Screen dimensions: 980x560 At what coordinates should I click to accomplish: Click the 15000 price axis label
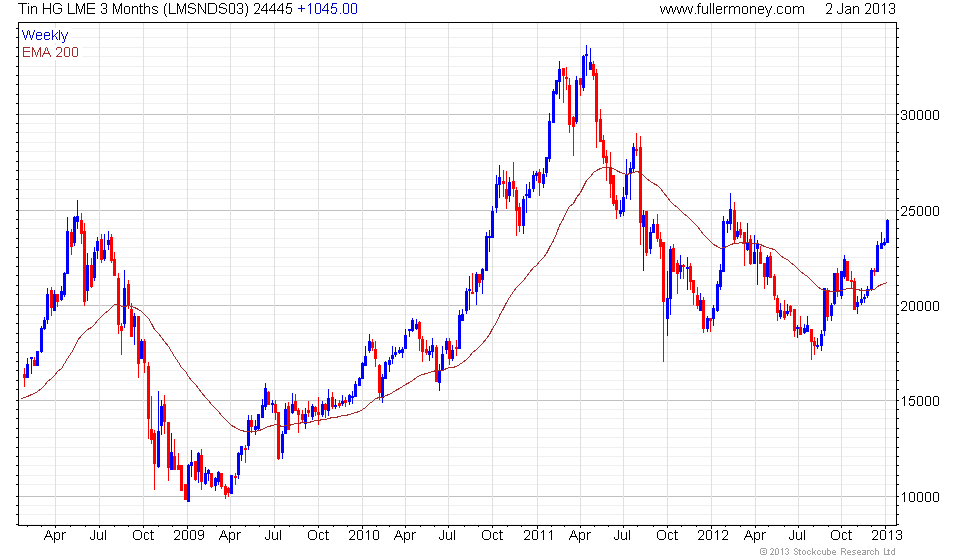(x=919, y=401)
